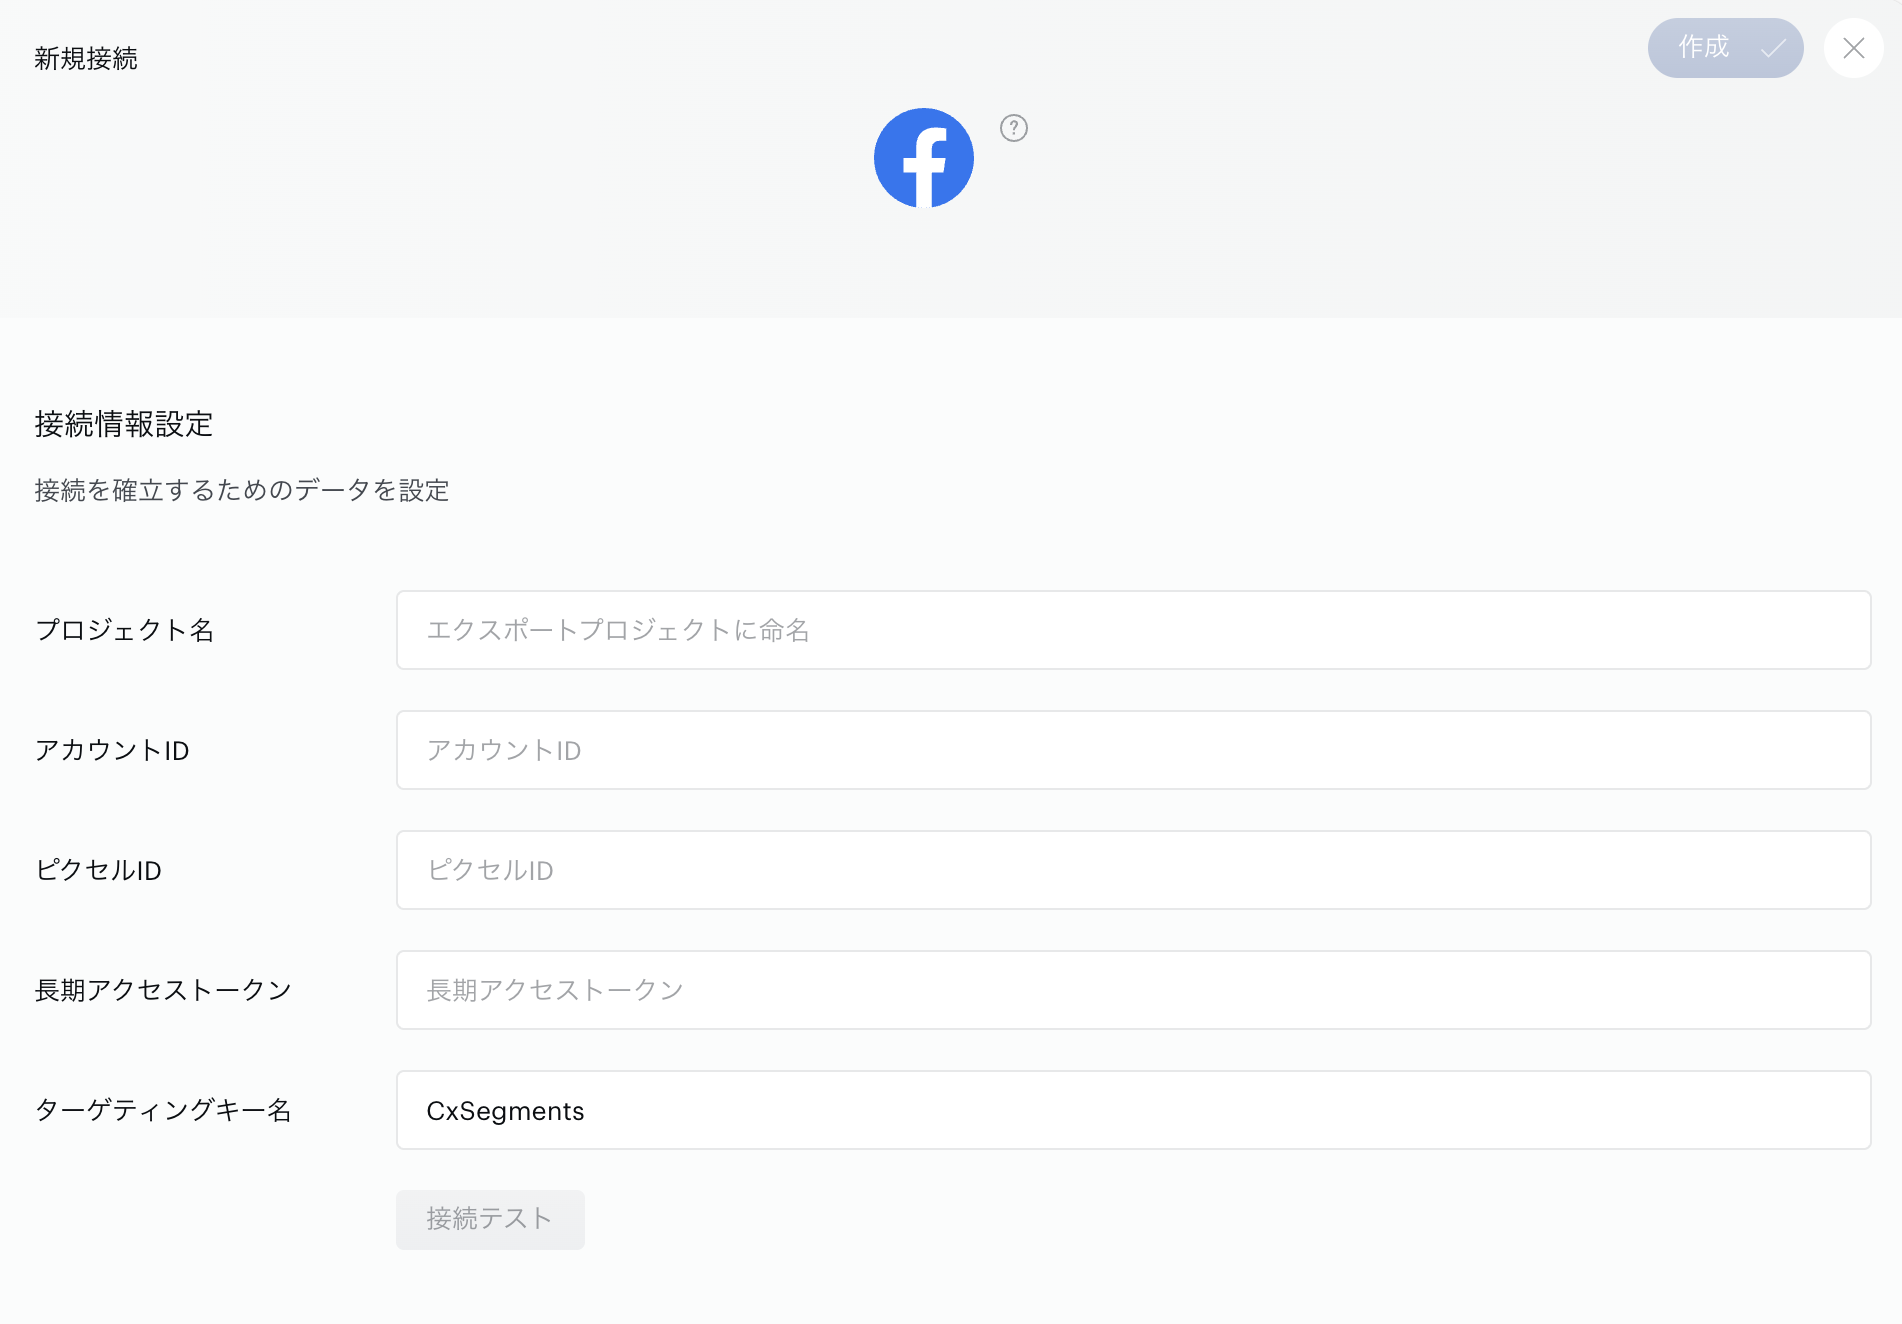Click the アカウントID label
This screenshot has height=1324, width=1902.
(112, 750)
